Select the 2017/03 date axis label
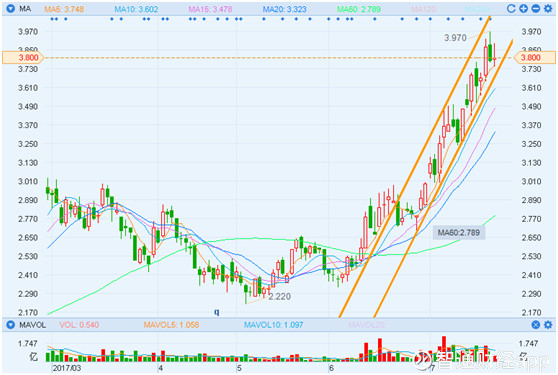 [x=67, y=368]
